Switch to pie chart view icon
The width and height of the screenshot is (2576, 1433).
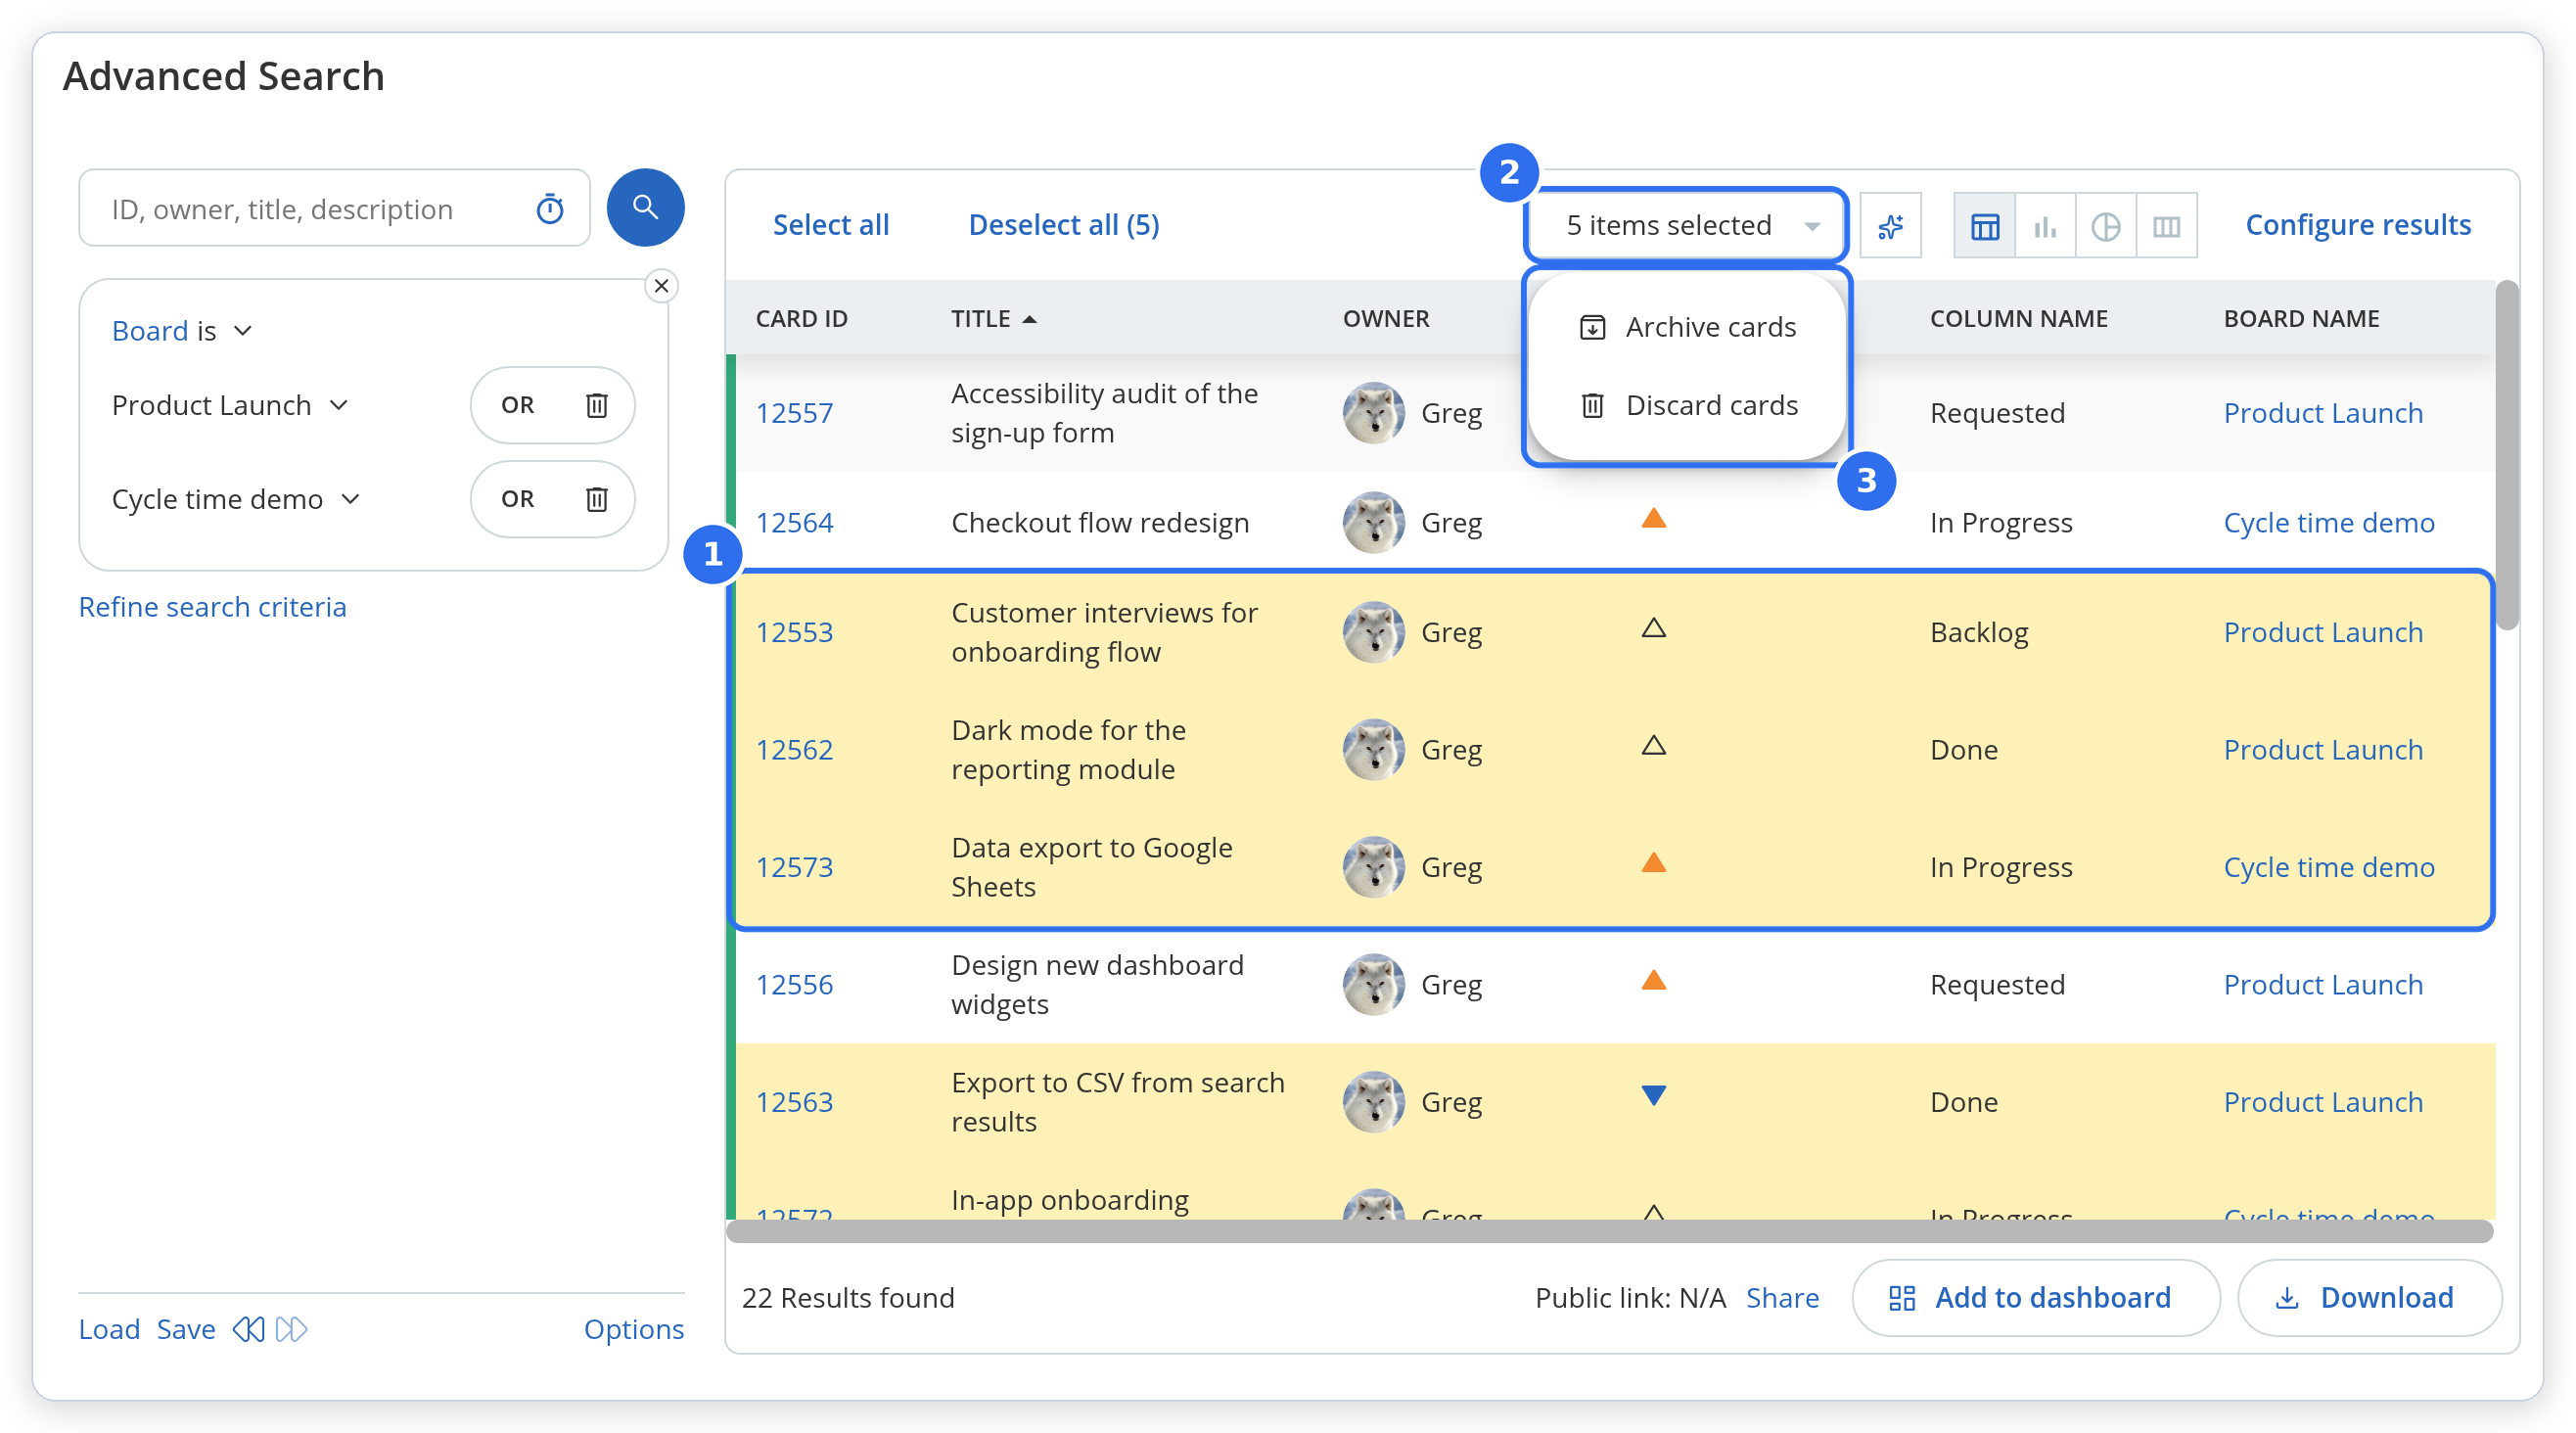click(x=2106, y=226)
